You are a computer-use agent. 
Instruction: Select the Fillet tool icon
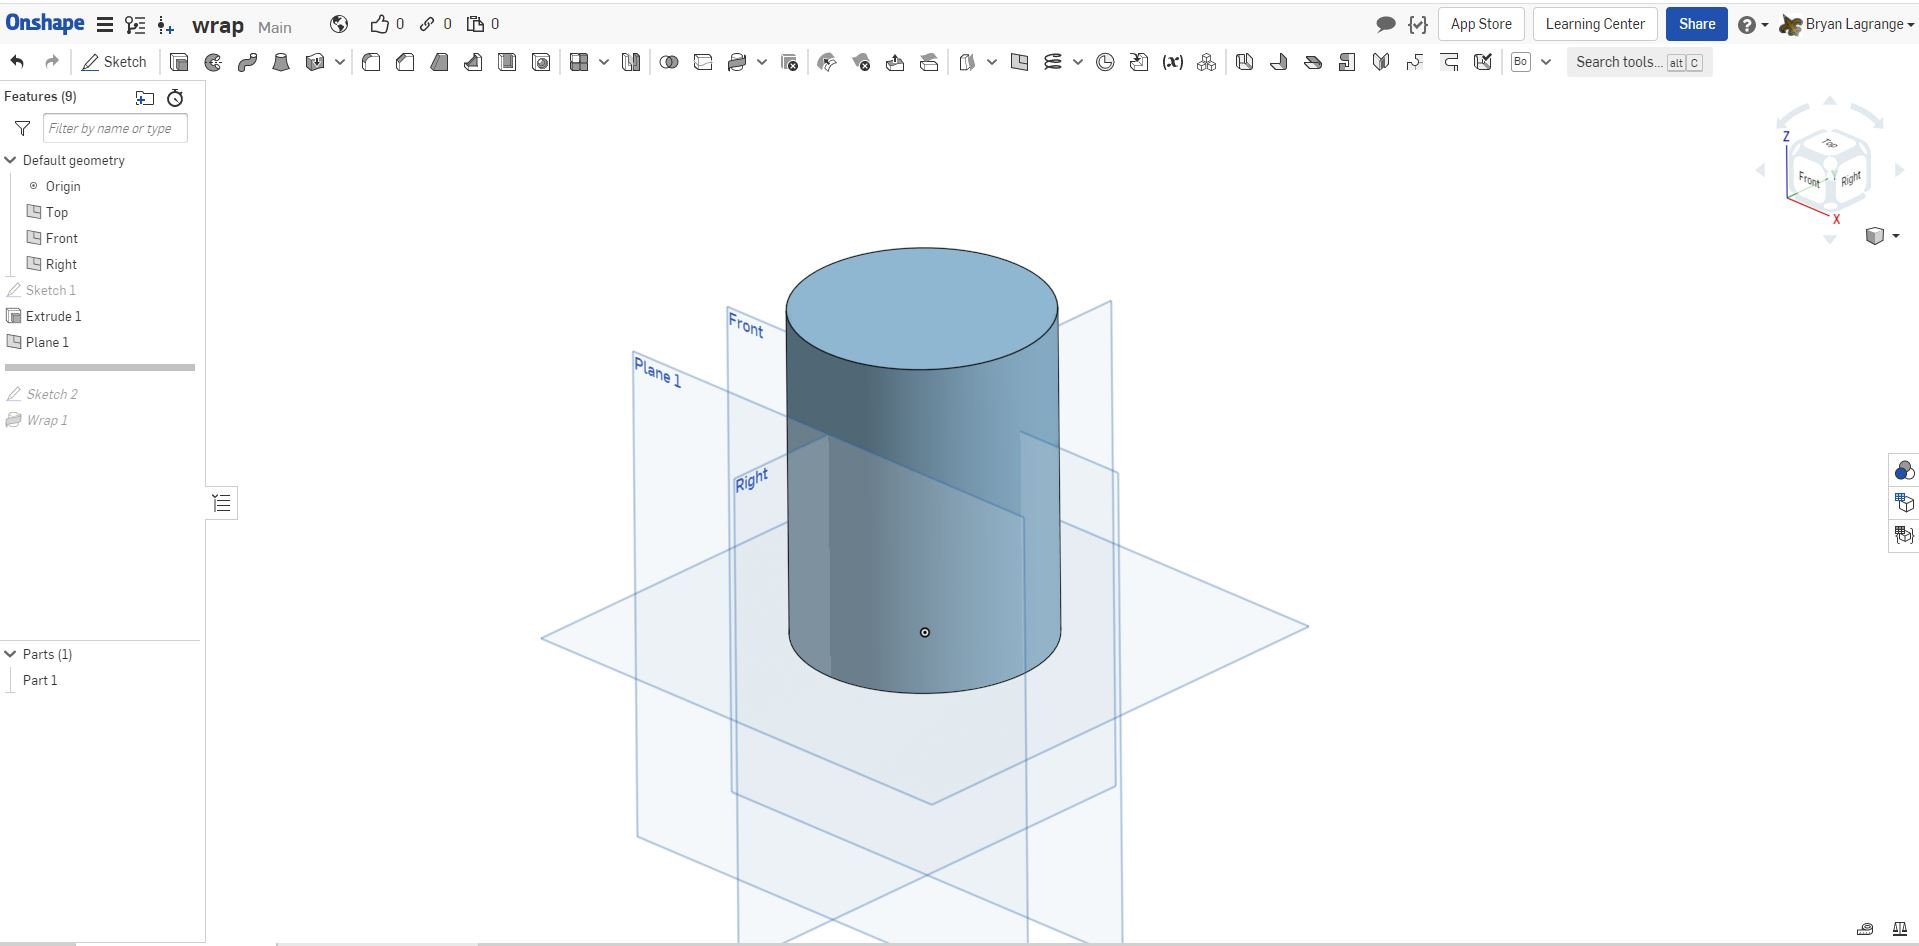pos(371,62)
